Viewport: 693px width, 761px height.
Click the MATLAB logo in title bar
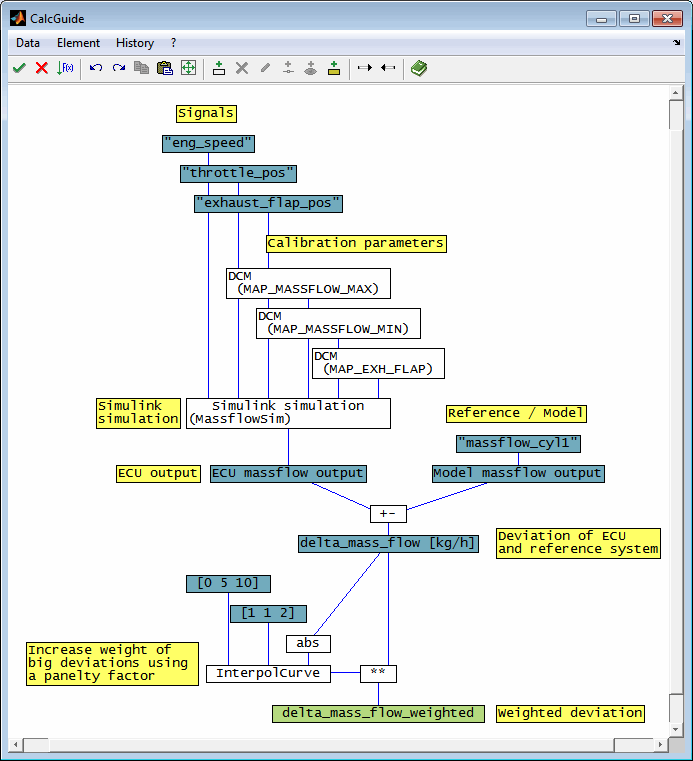[x=18, y=18]
